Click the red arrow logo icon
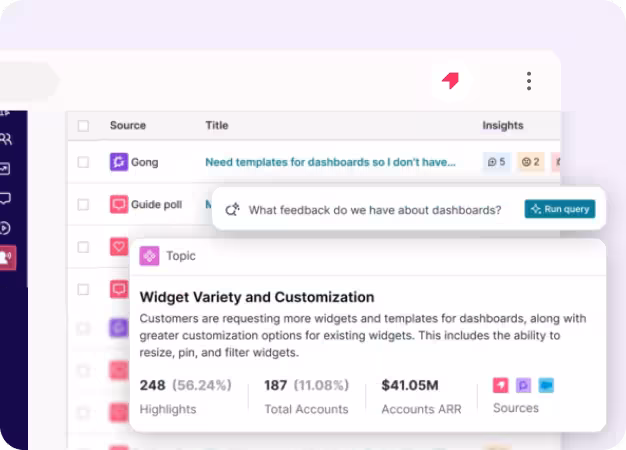The image size is (626, 450). tap(451, 80)
